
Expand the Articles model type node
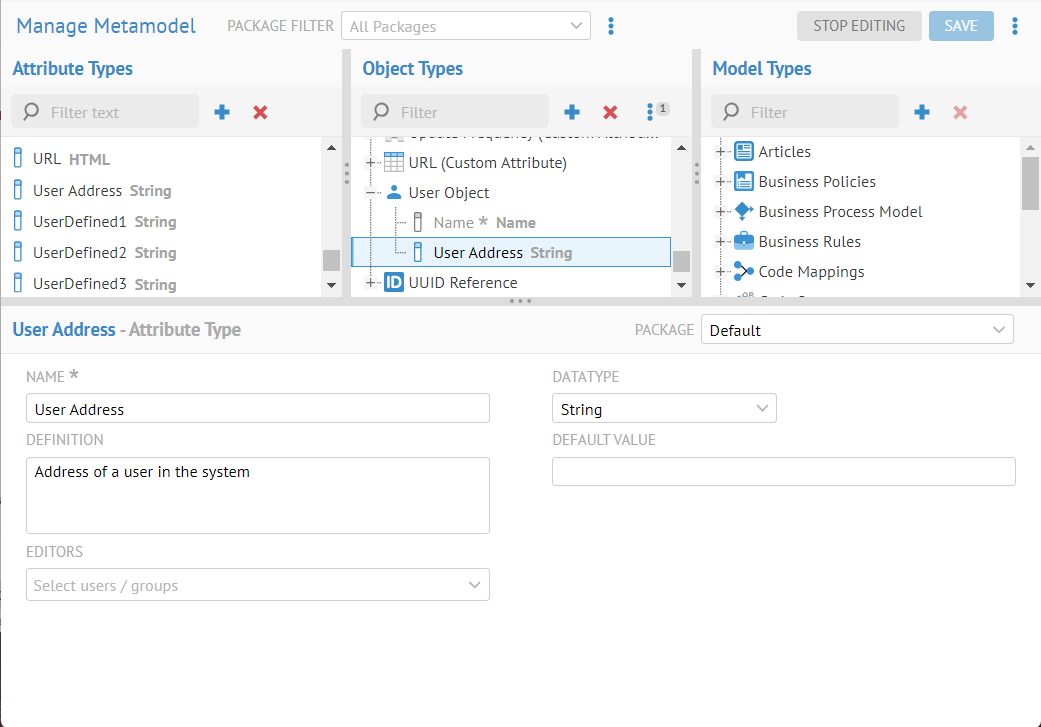click(x=720, y=152)
